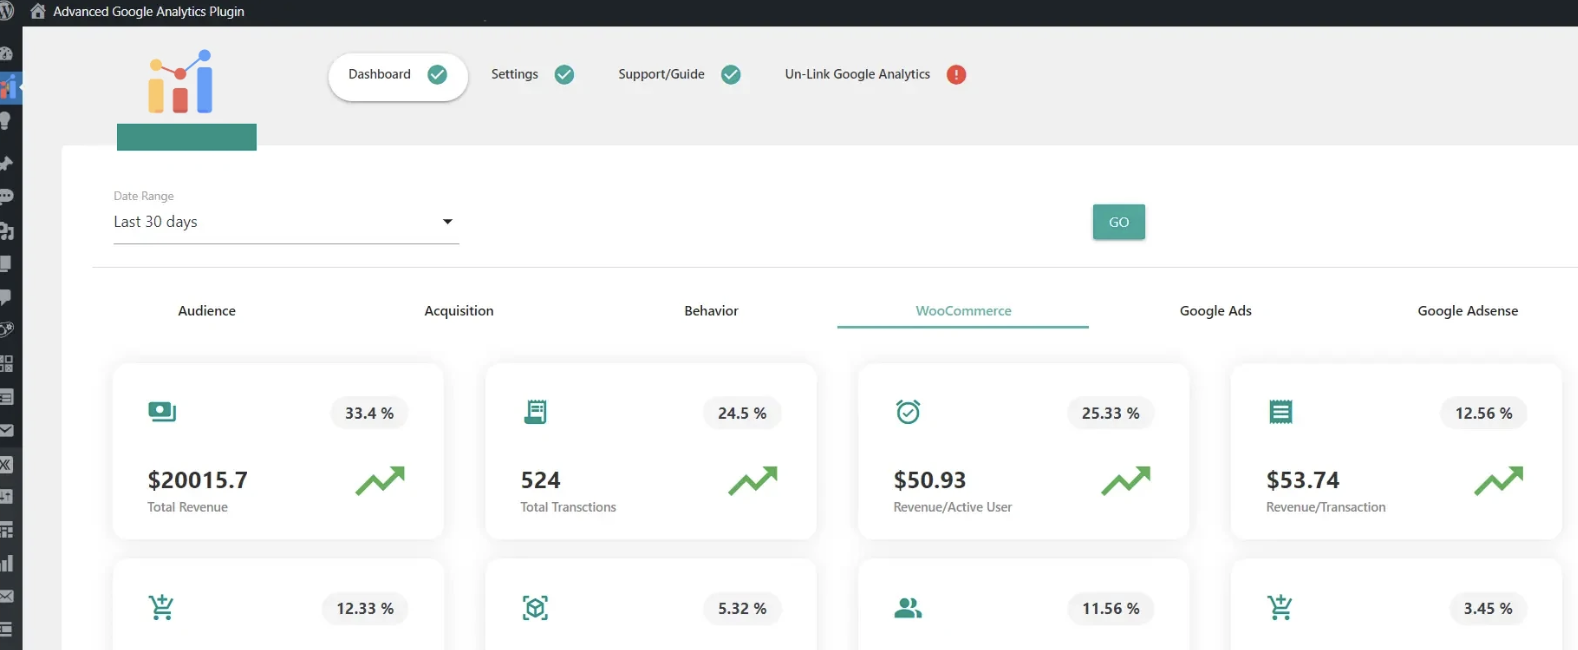Click the 33.4 % badge

(x=369, y=413)
